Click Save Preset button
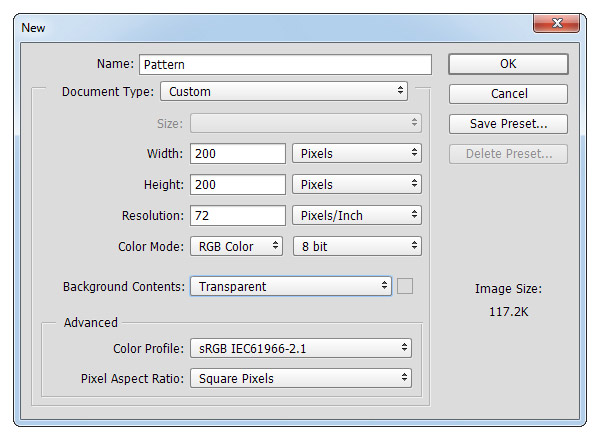 click(x=508, y=124)
